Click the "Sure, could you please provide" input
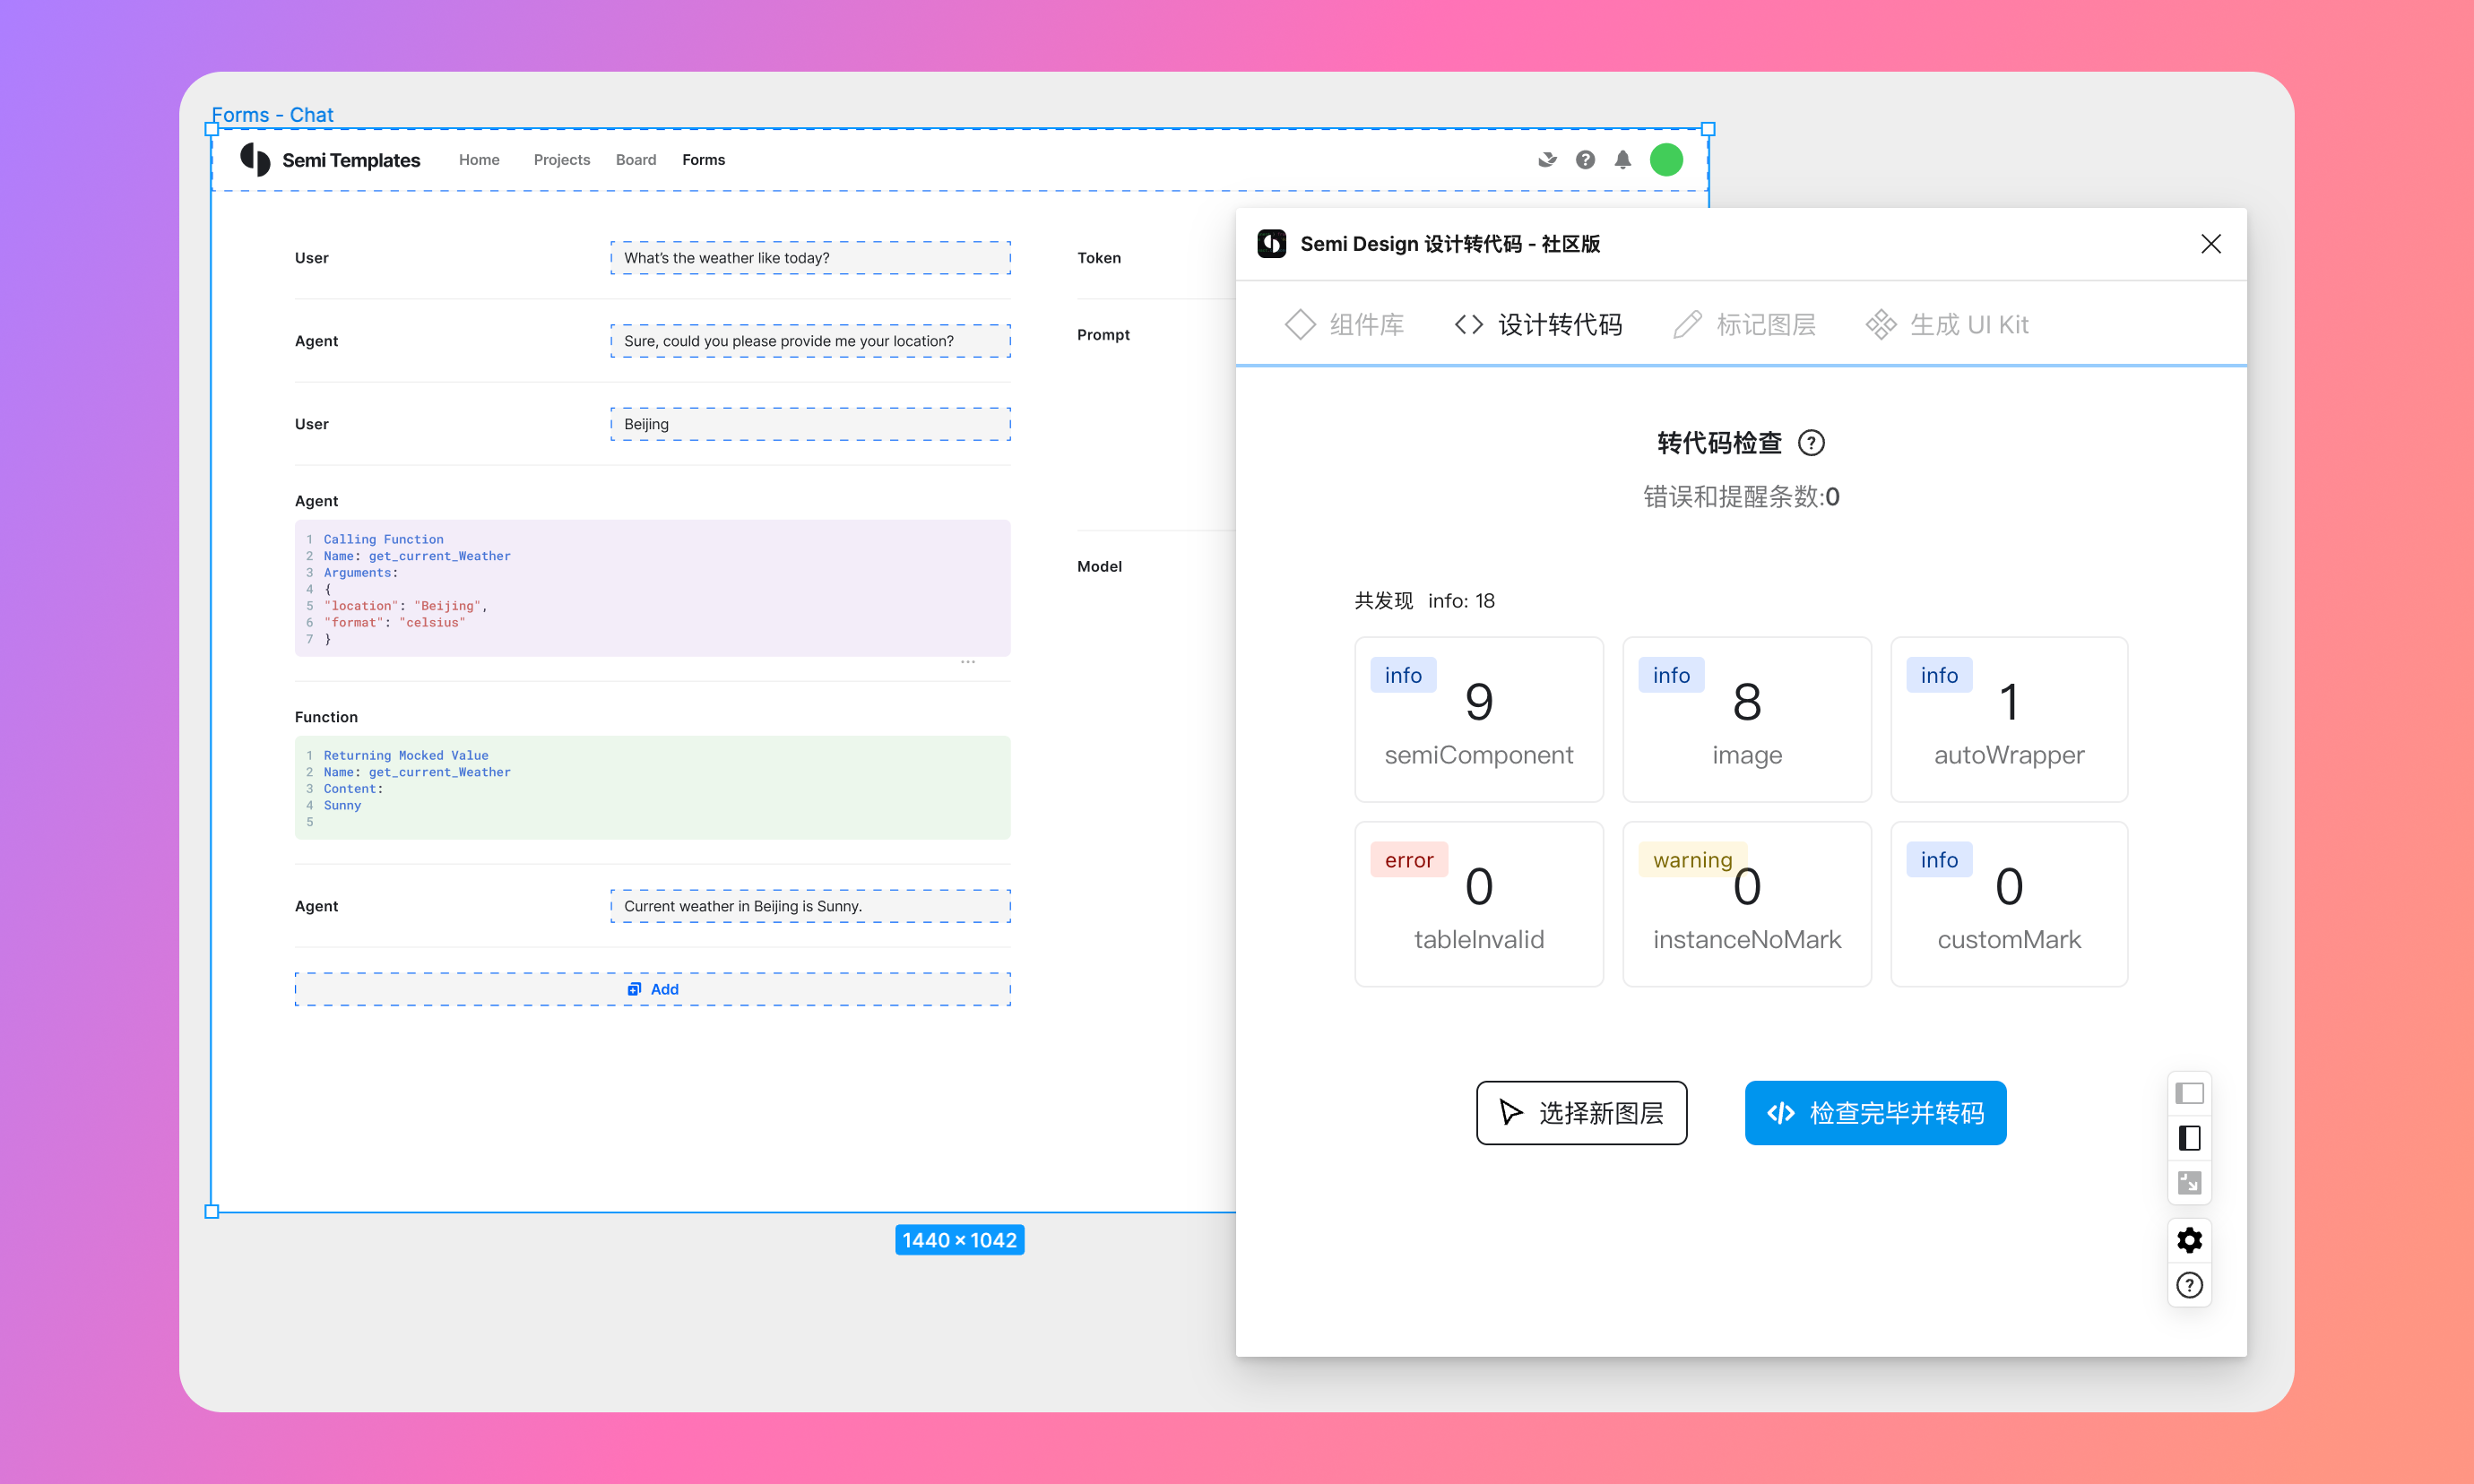 pos(810,341)
